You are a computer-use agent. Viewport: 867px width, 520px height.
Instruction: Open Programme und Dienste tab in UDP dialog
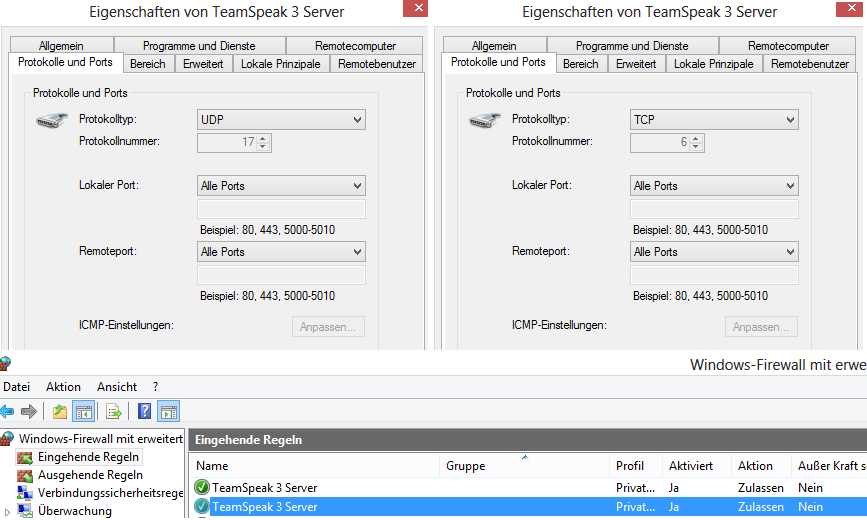199,45
